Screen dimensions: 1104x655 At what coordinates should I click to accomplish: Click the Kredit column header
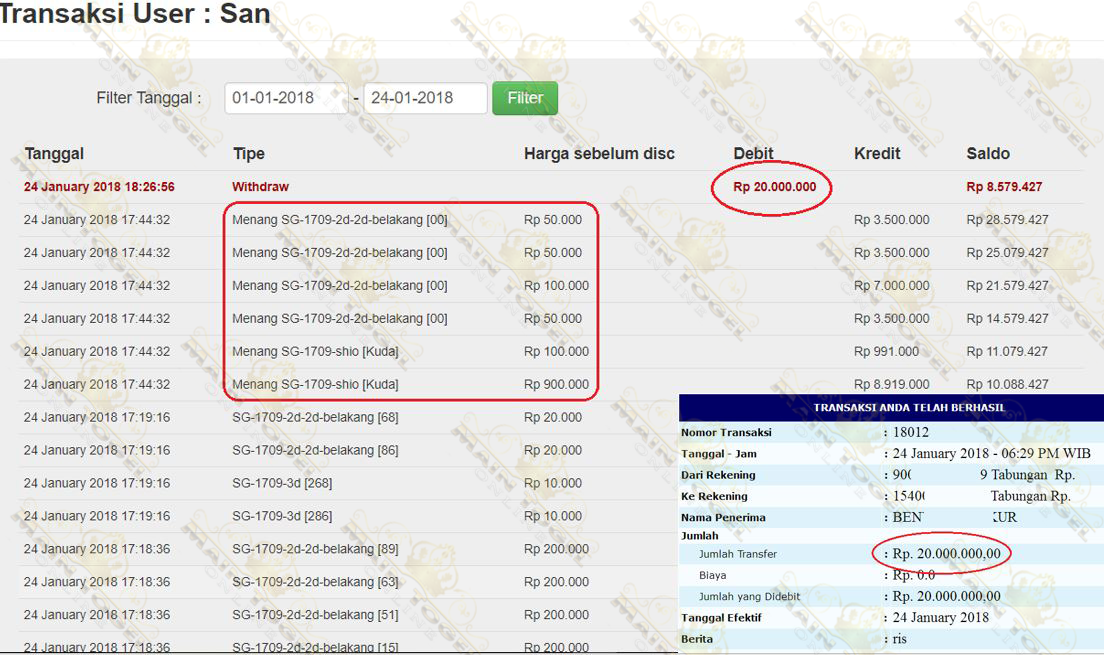coord(877,154)
